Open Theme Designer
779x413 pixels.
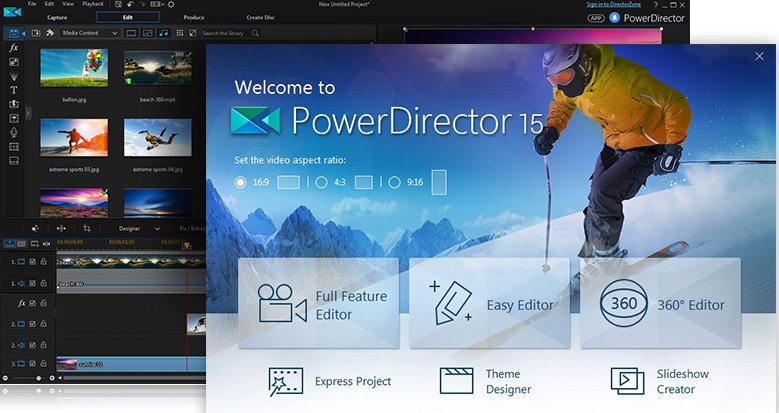coord(485,382)
